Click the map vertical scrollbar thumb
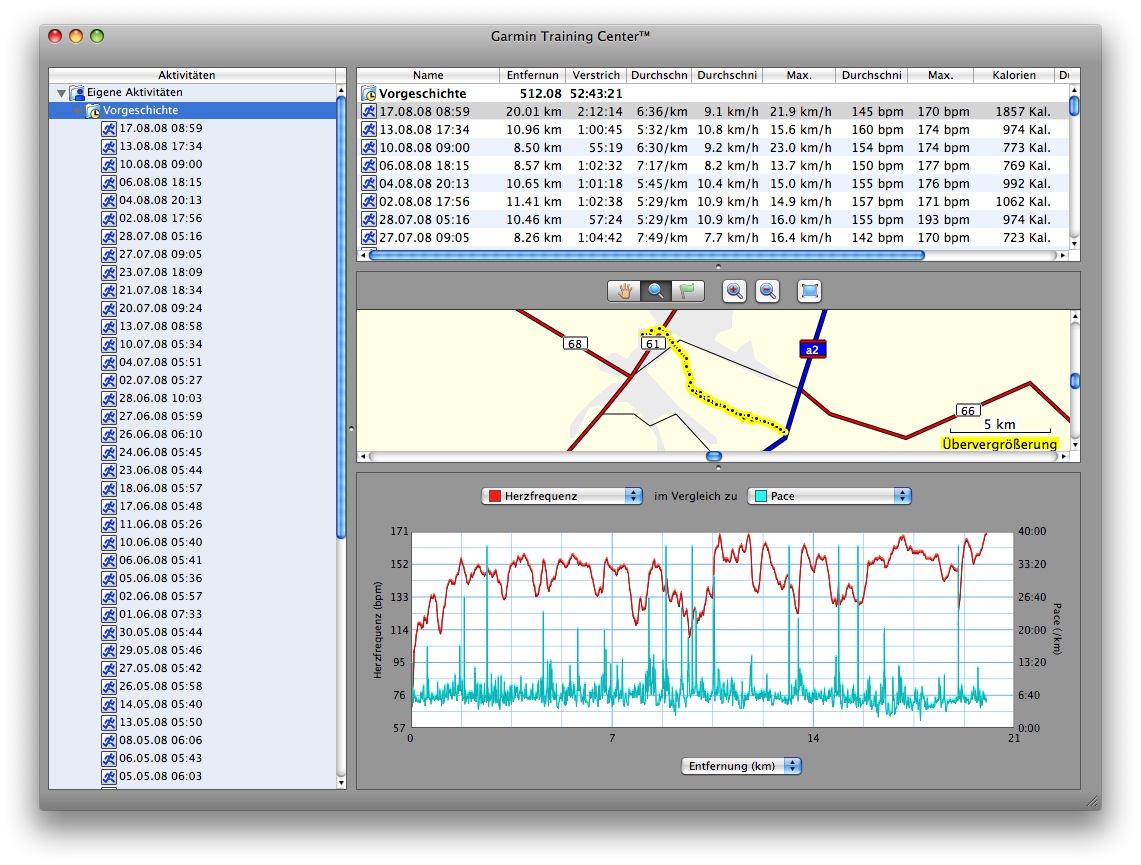This screenshot has width=1141, height=865. 1075,381
